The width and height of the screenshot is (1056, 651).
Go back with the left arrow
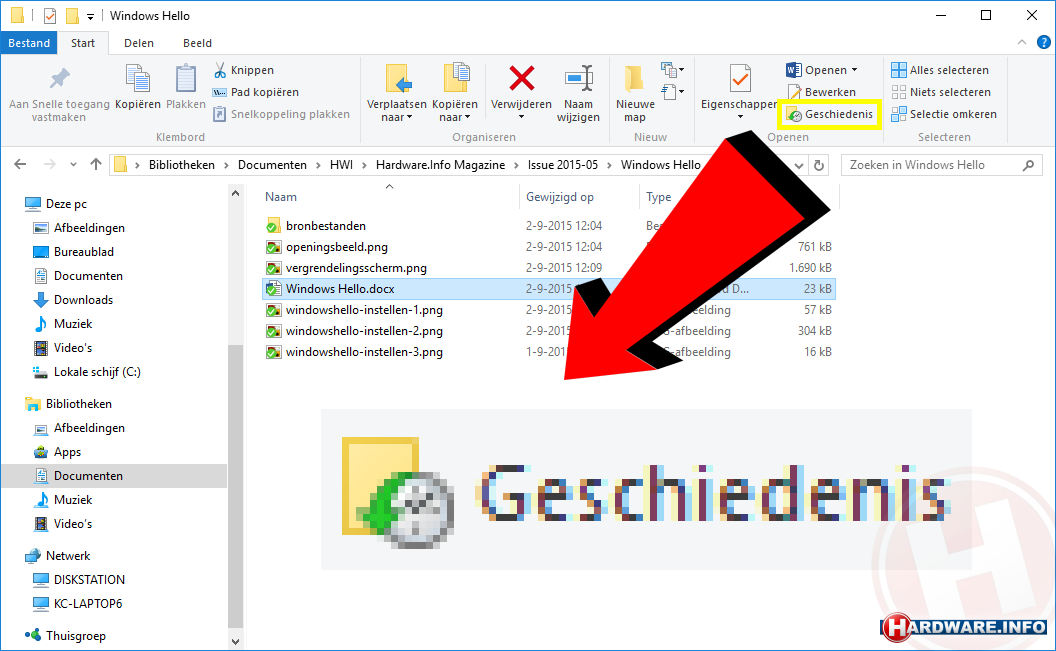pyautogui.click(x=20, y=164)
